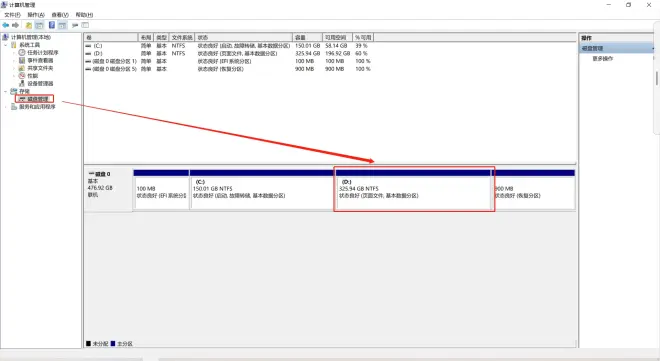This screenshot has width=660, height=361.
Task: Open the 操作(A) menu
Action: pyautogui.click(x=36, y=15)
